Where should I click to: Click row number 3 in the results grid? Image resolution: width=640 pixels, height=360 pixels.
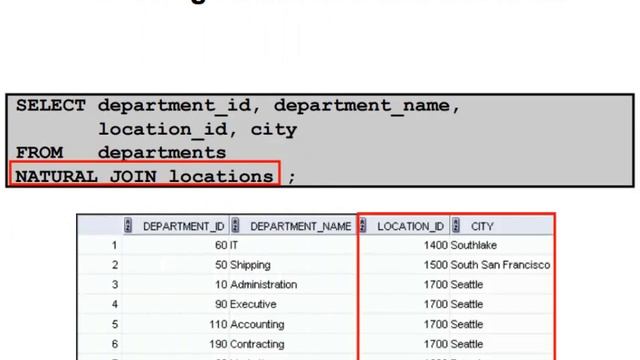(x=115, y=284)
